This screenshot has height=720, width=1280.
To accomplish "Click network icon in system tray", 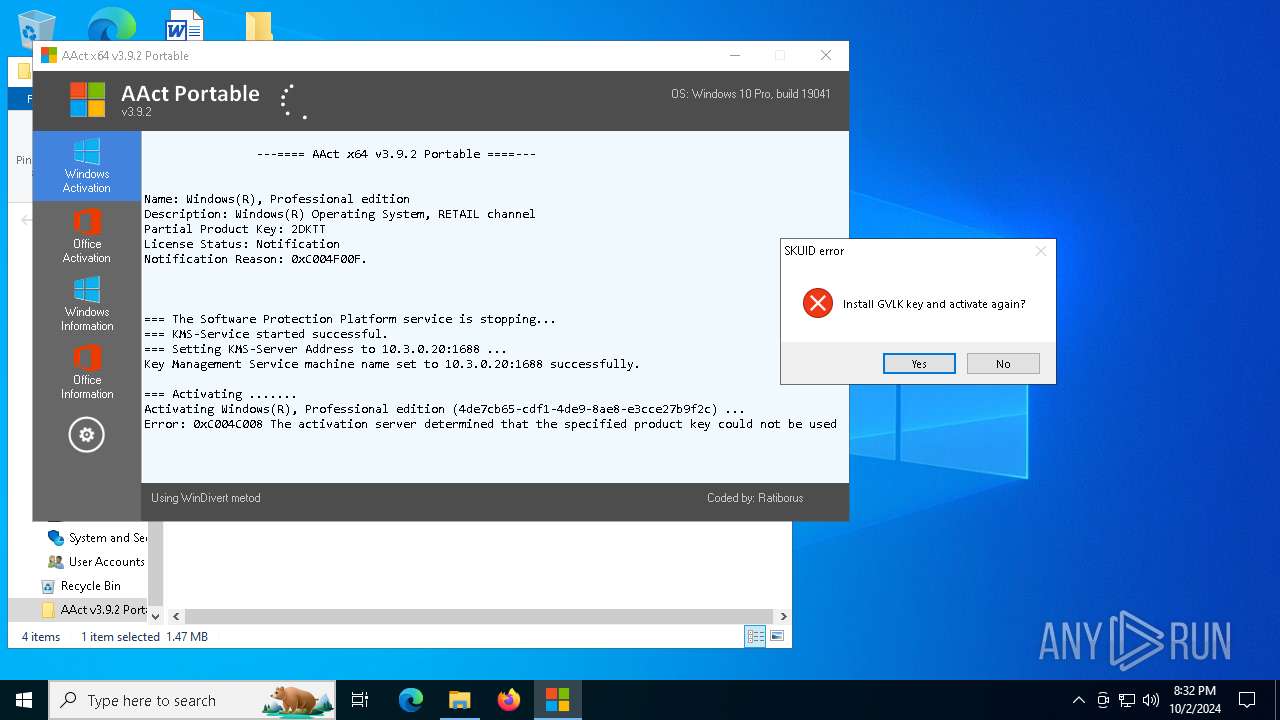I will (1127, 700).
